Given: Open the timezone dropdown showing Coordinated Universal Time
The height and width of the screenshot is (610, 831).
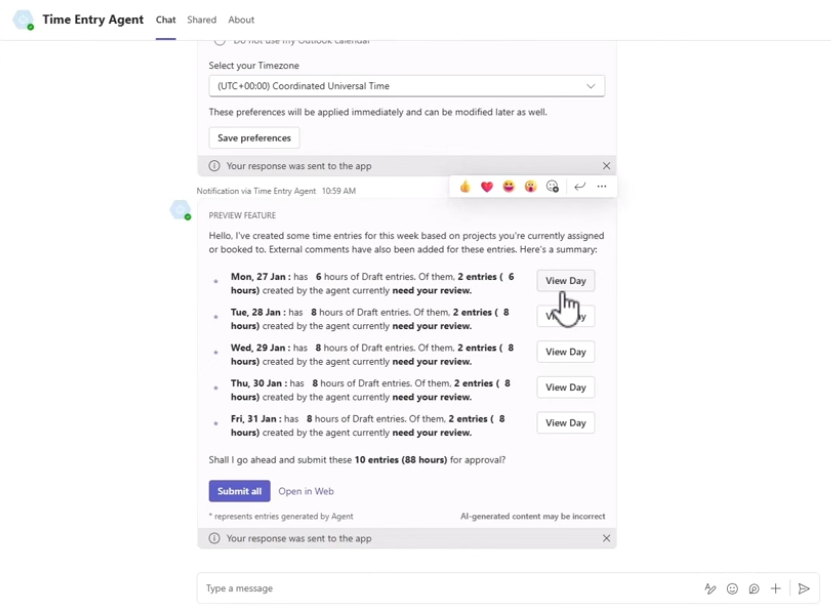Looking at the screenshot, I should pyautogui.click(x=406, y=86).
